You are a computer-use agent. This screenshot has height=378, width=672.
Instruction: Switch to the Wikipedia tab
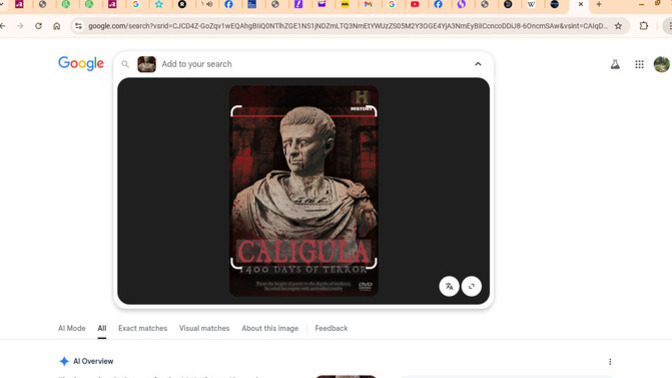pos(531,4)
